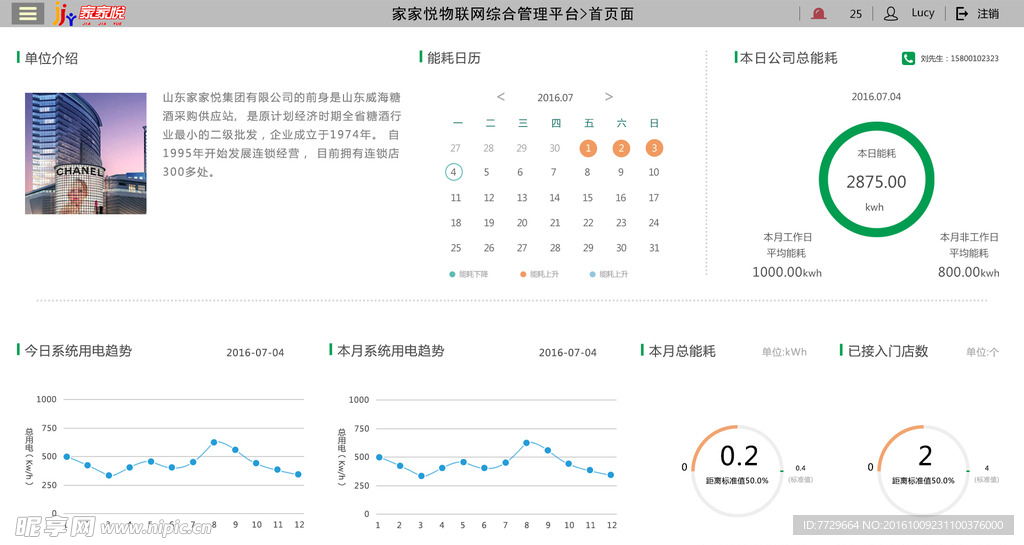Select date 15 in calendar

click(588, 198)
